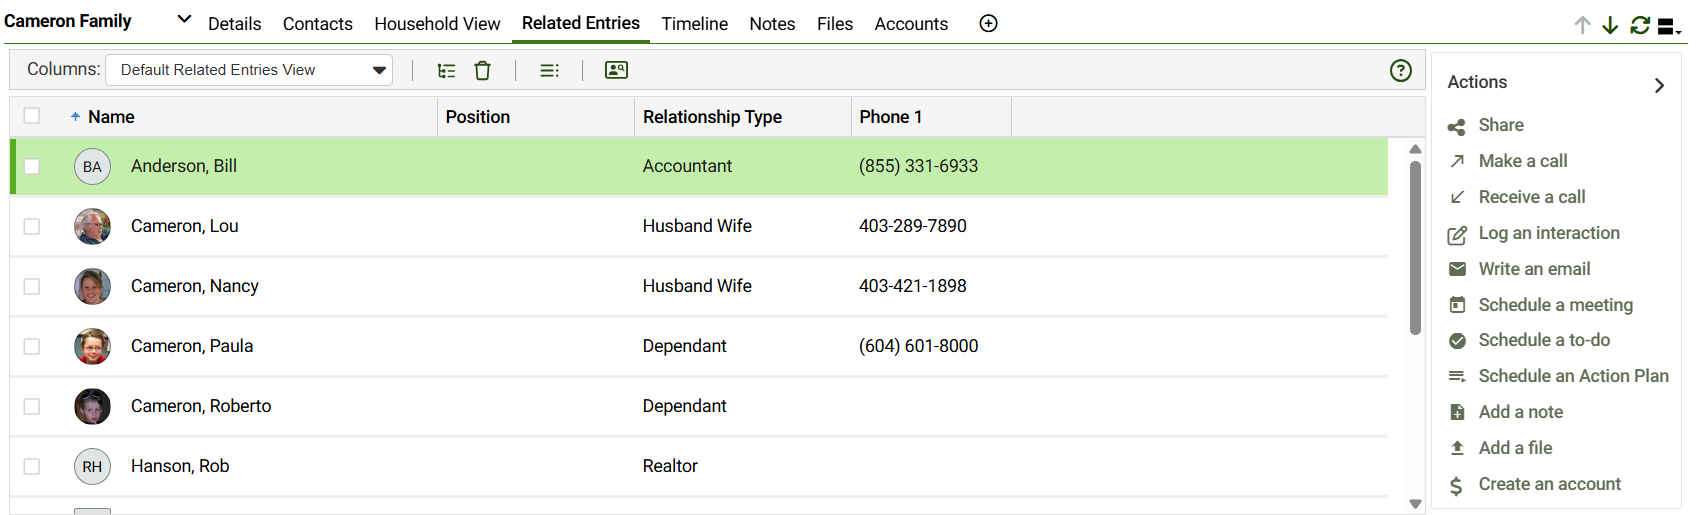Open the Household View tab
Image resolution: width=1701 pixels, height=515 pixels.
click(437, 24)
